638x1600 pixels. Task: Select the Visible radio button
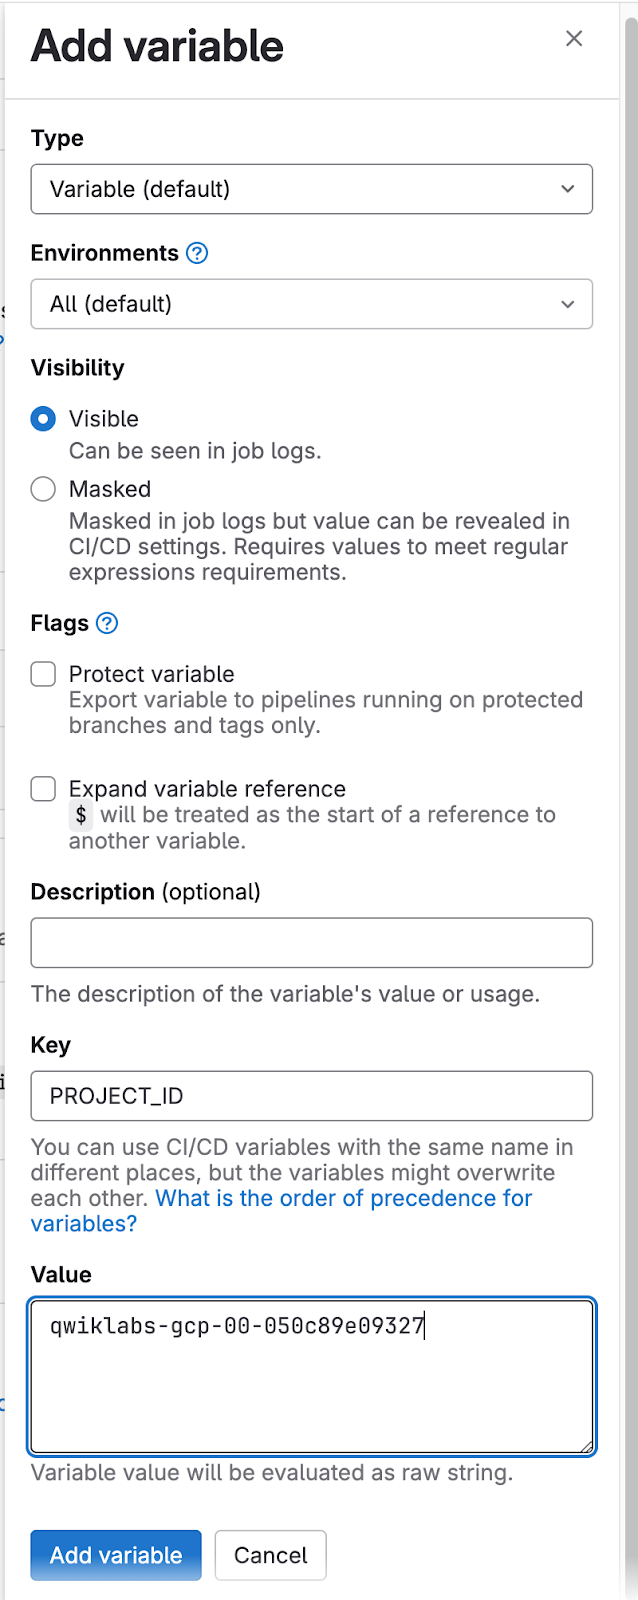tap(43, 419)
